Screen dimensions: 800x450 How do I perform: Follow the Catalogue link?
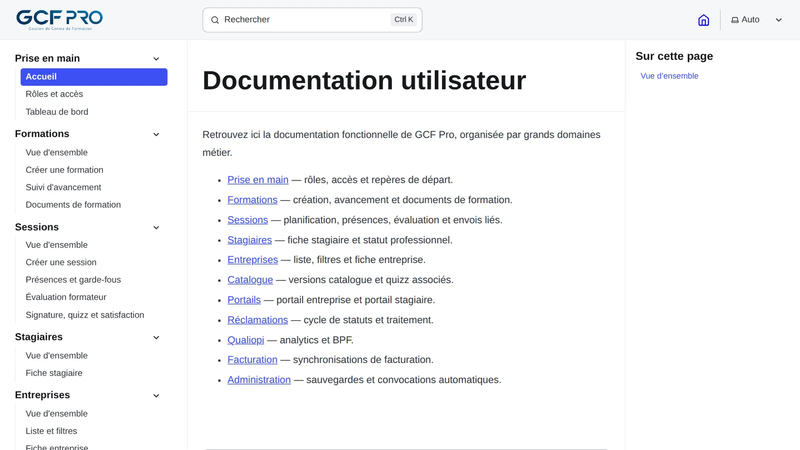click(250, 280)
